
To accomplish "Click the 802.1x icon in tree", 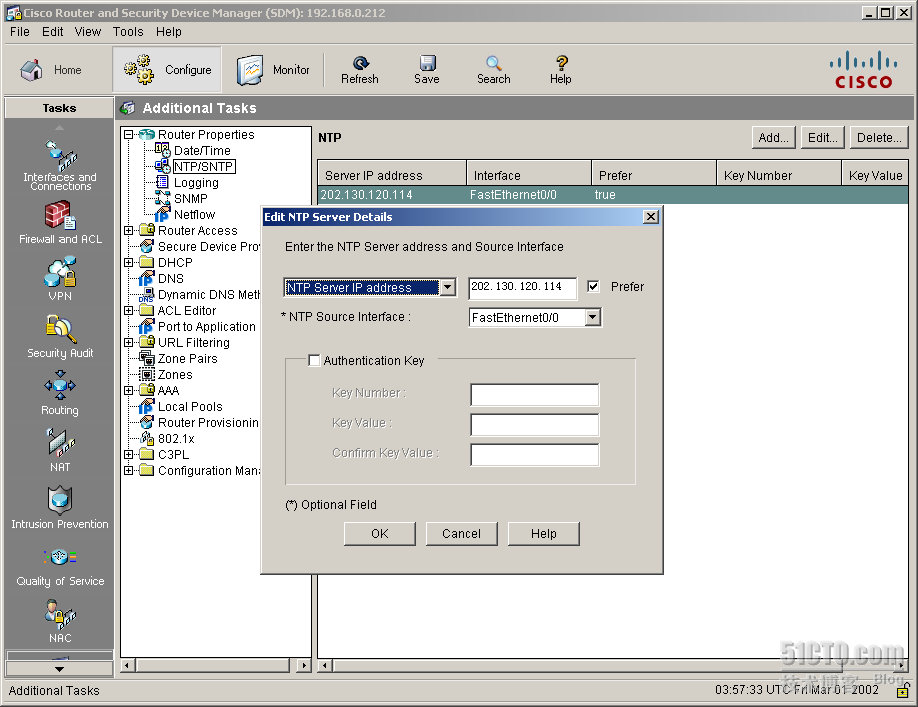I will [x=146, y=438].
